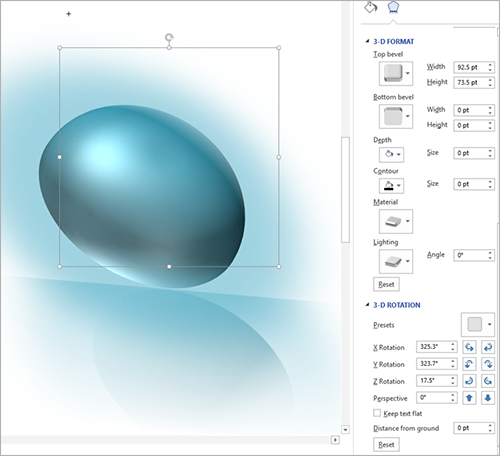Click the Bottom bevel preview thumbnail
500x456 pixels.
click(x=393, y=116)
